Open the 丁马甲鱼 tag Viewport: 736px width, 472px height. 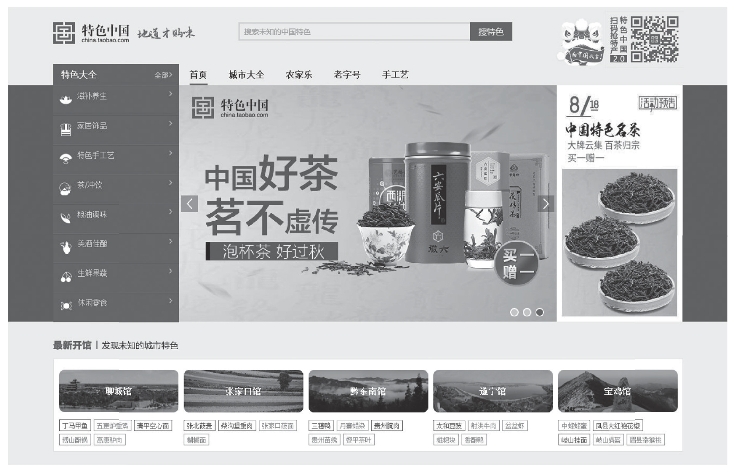74,426
